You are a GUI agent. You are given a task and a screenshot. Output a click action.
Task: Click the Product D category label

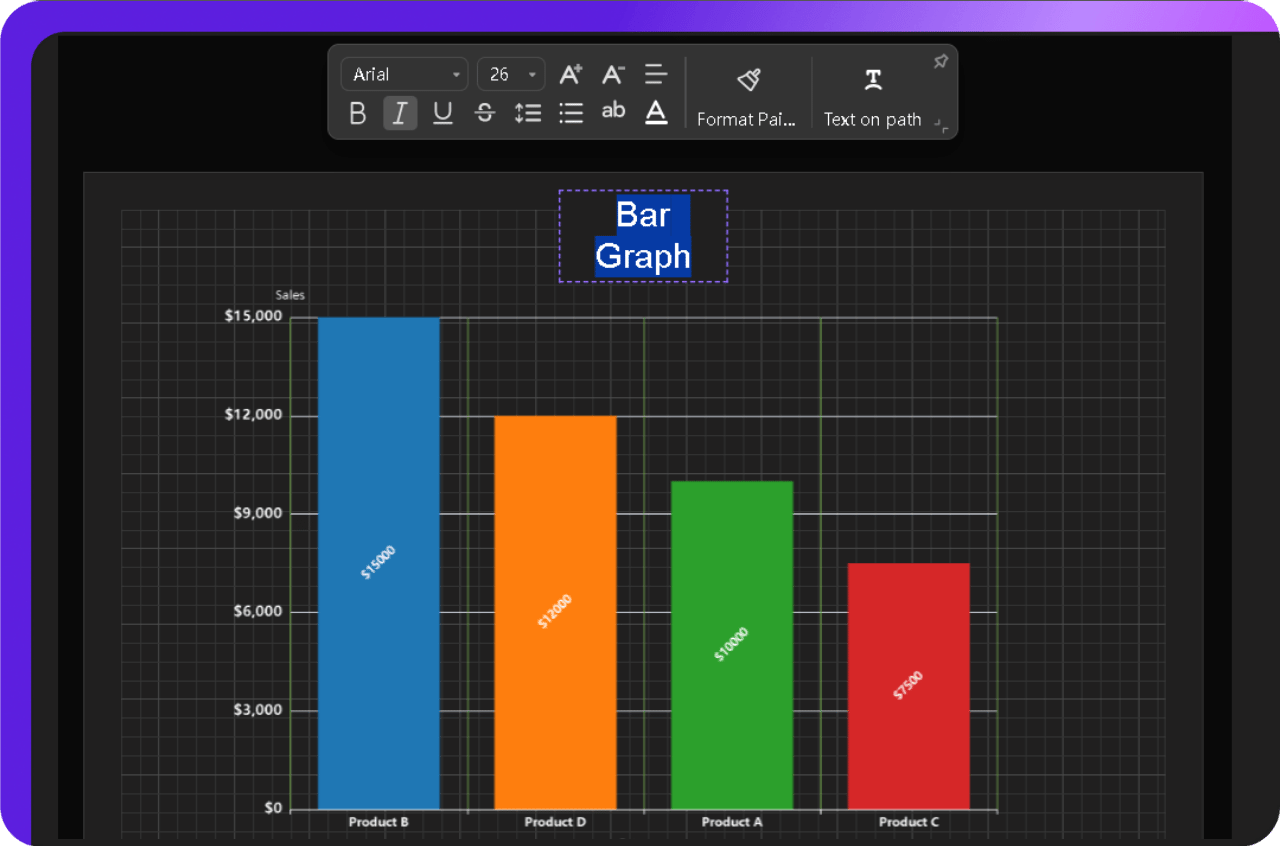click(x=555, y=822)
